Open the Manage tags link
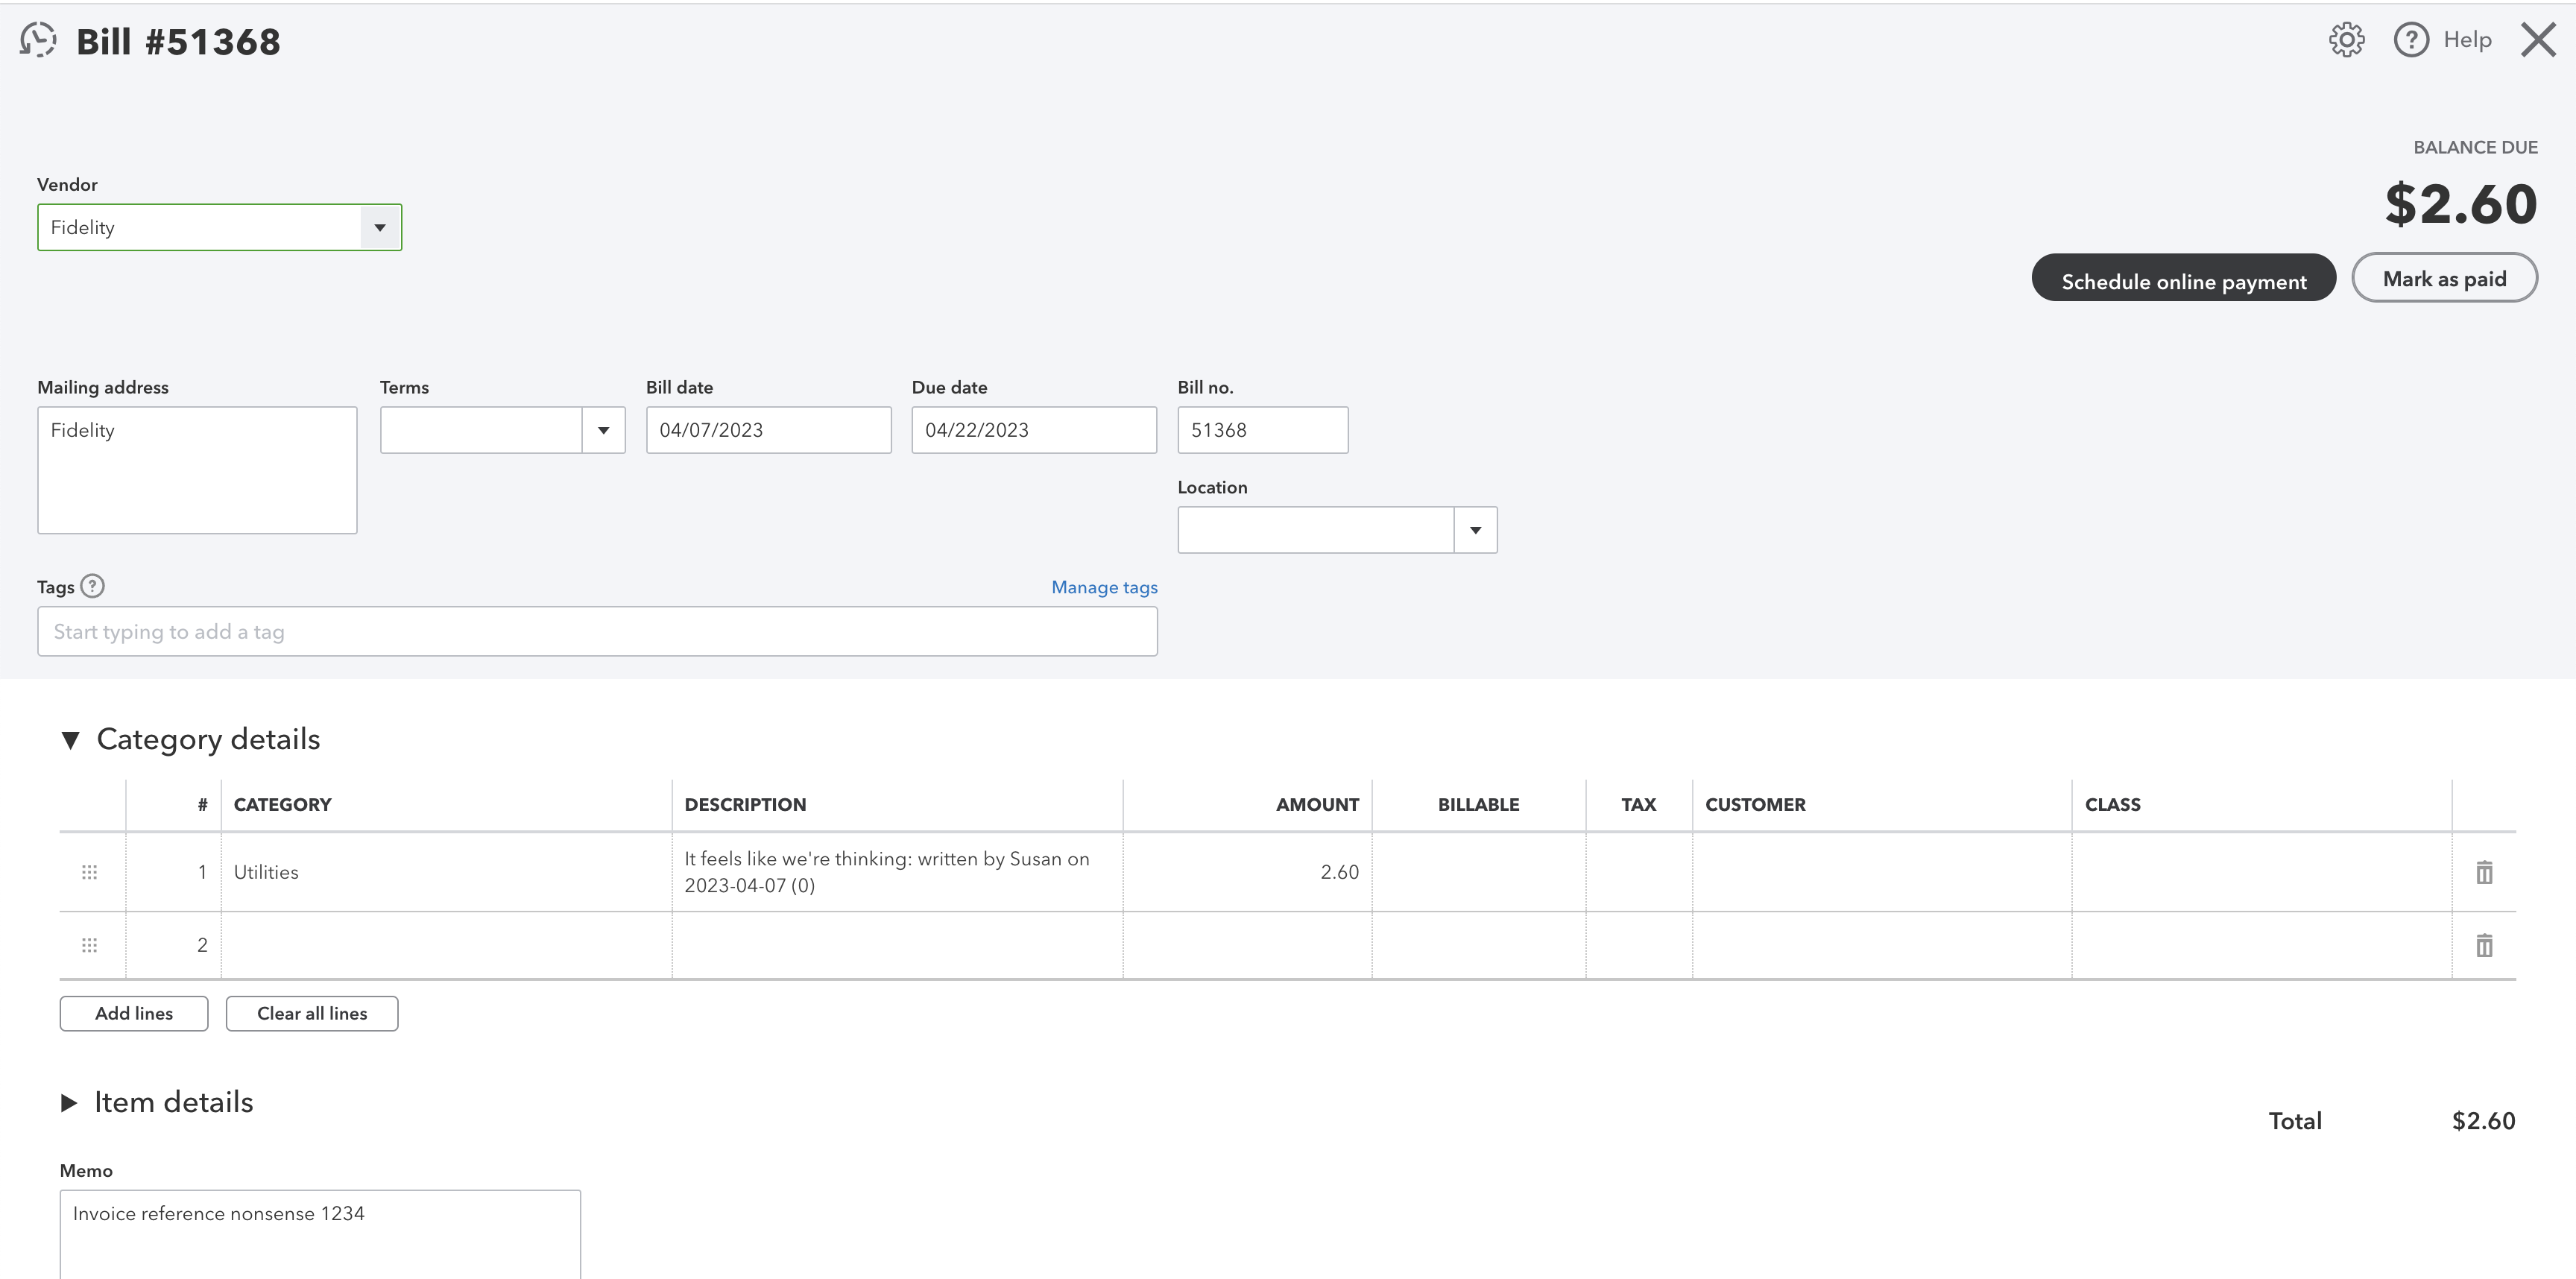Screen dimensions: 2576x1279 pos(1104,588)
